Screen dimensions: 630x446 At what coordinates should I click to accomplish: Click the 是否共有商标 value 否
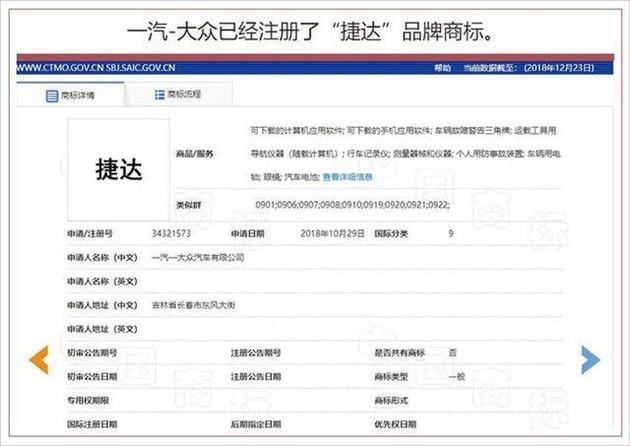click(452, 353)
